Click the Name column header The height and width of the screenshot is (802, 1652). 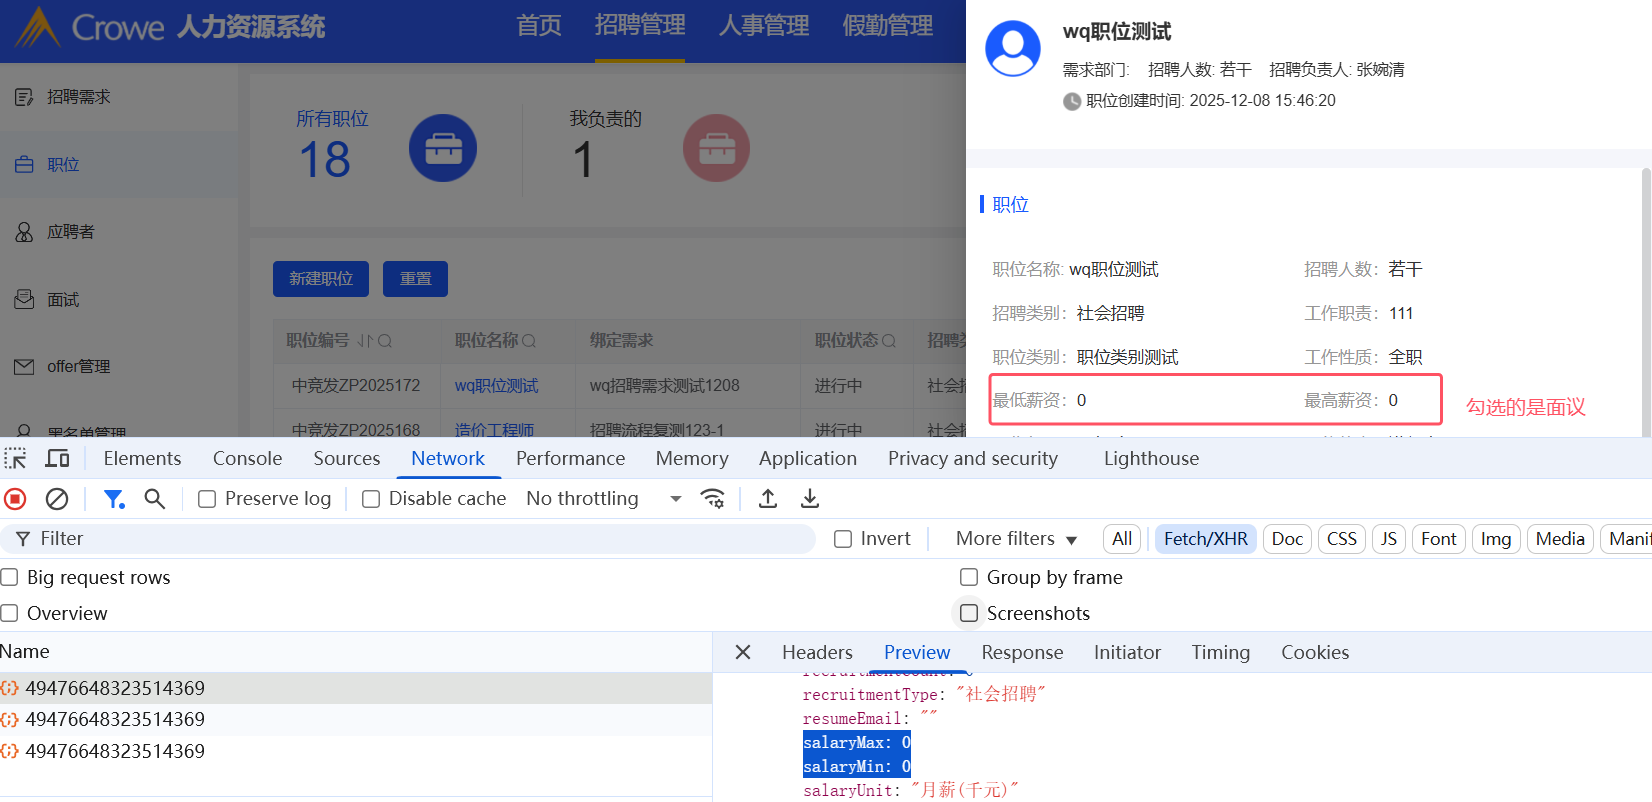pos(356,652)
